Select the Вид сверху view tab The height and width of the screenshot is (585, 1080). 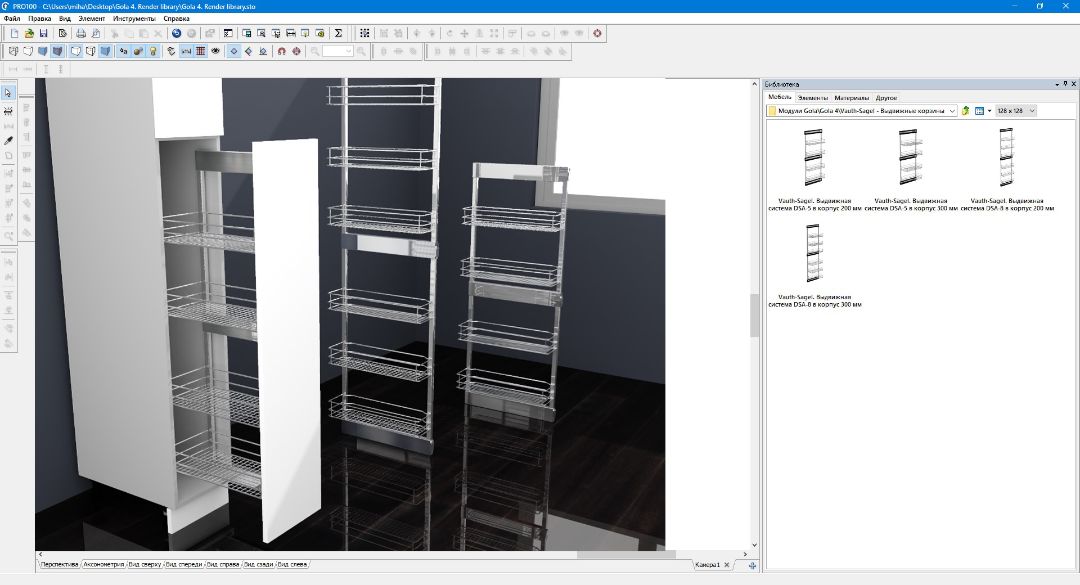coord(145,565)
